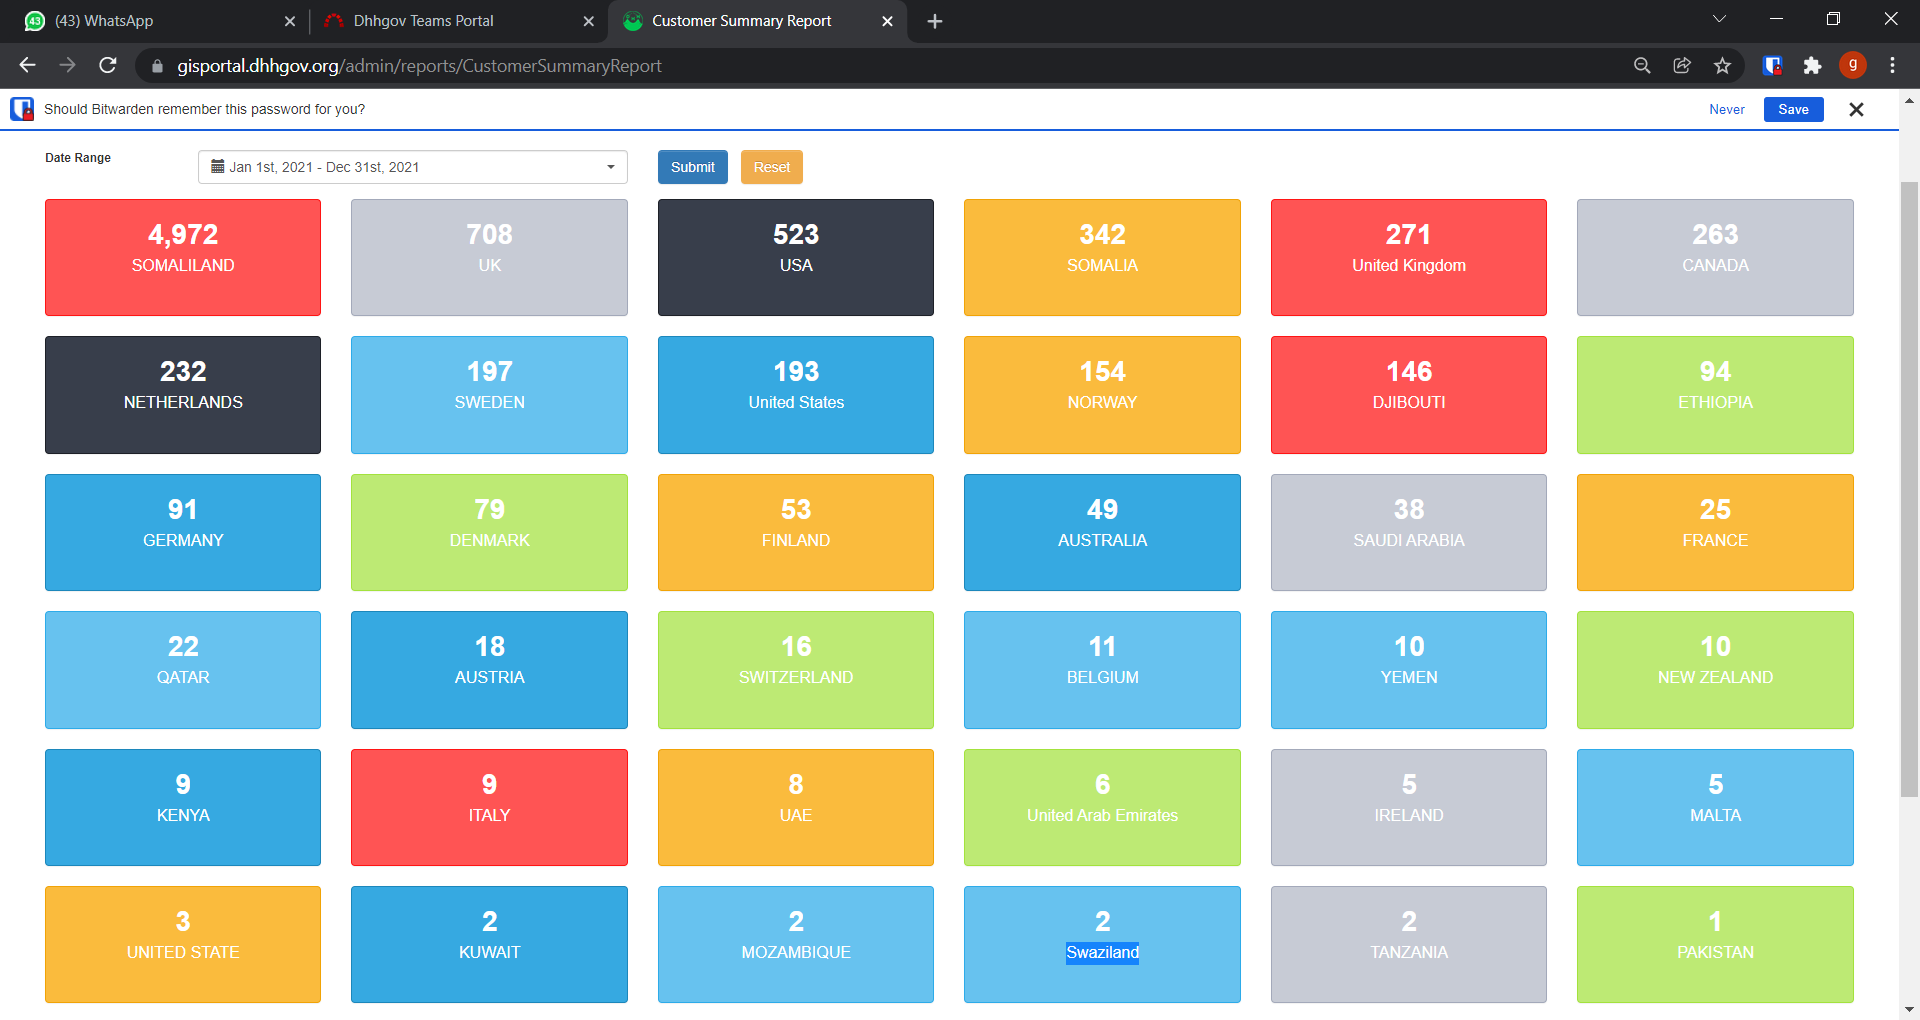Click Save in Bitwarden prompt
Image resolution: width=1920 pixels, height=1020 pixels.
(x=1793, y=109)
